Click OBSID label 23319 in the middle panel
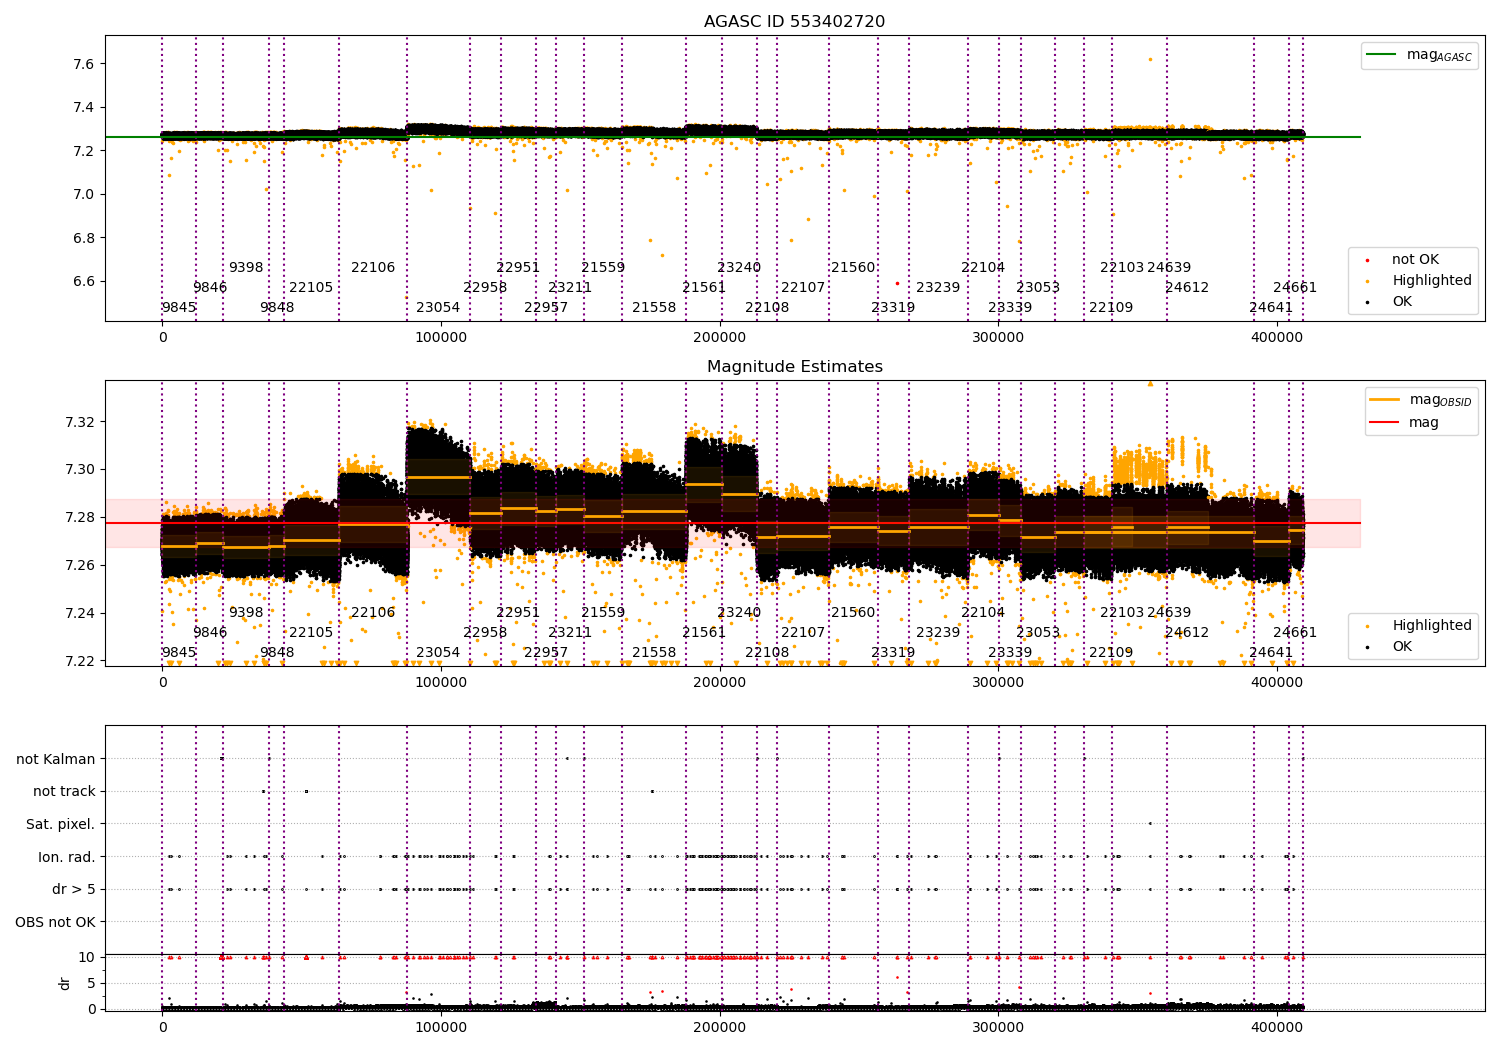1500x1050 pixels. click(893, 653)
